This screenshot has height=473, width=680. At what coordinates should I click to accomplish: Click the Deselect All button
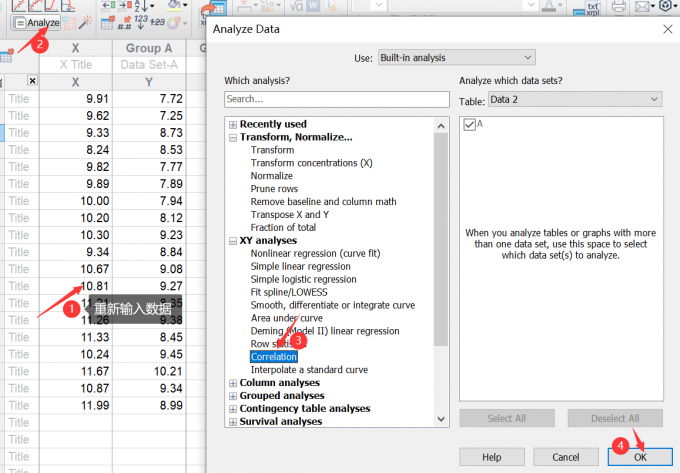click(x=615, y=418)
